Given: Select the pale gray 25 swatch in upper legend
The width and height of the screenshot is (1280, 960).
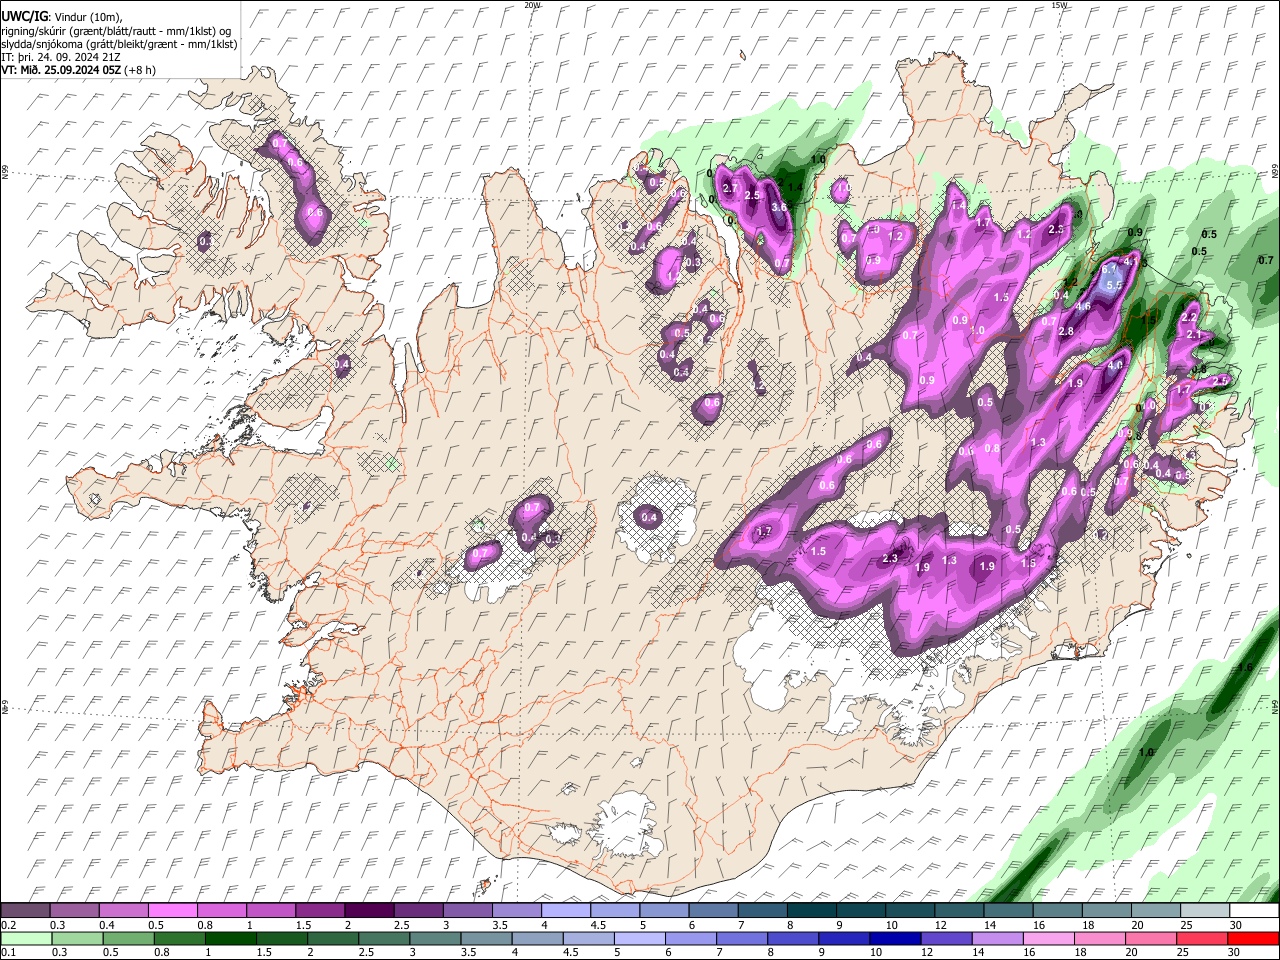Looking at the screenshot, I should coord(1205,910).
